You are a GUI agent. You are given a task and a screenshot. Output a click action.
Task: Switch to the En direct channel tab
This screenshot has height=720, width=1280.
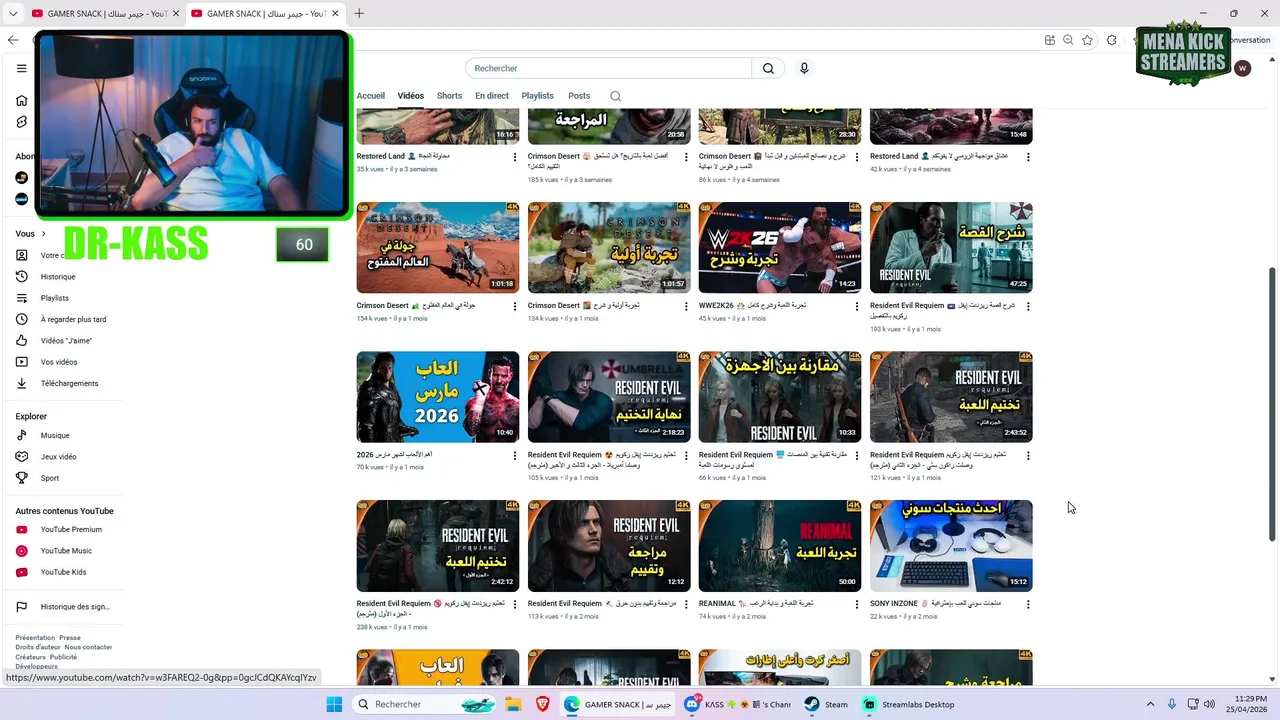(x=492, y=96)
